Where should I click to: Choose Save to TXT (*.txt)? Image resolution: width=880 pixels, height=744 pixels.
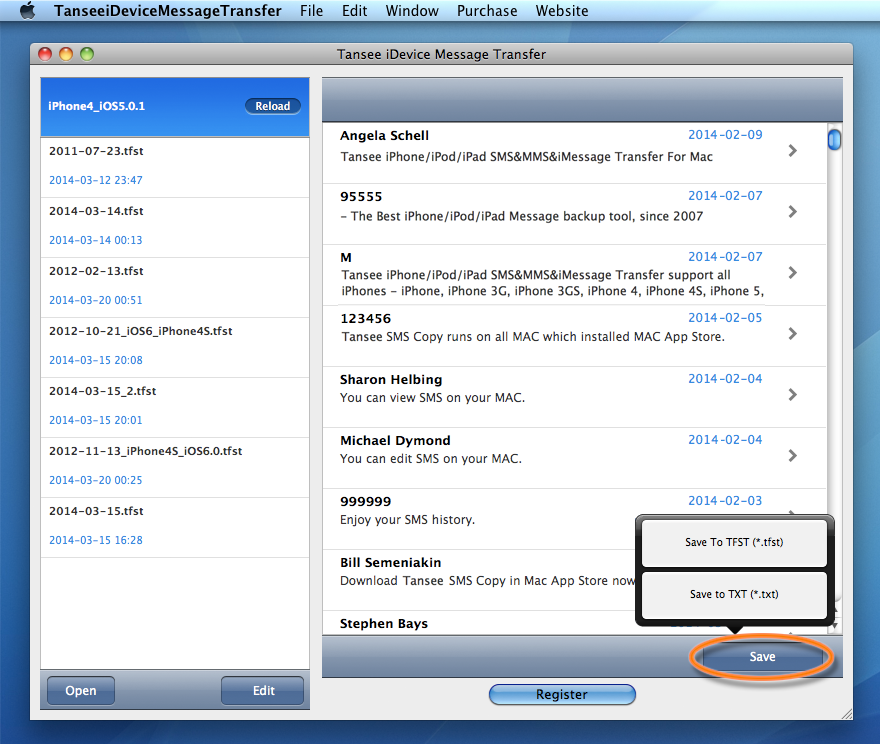(734, 594)
